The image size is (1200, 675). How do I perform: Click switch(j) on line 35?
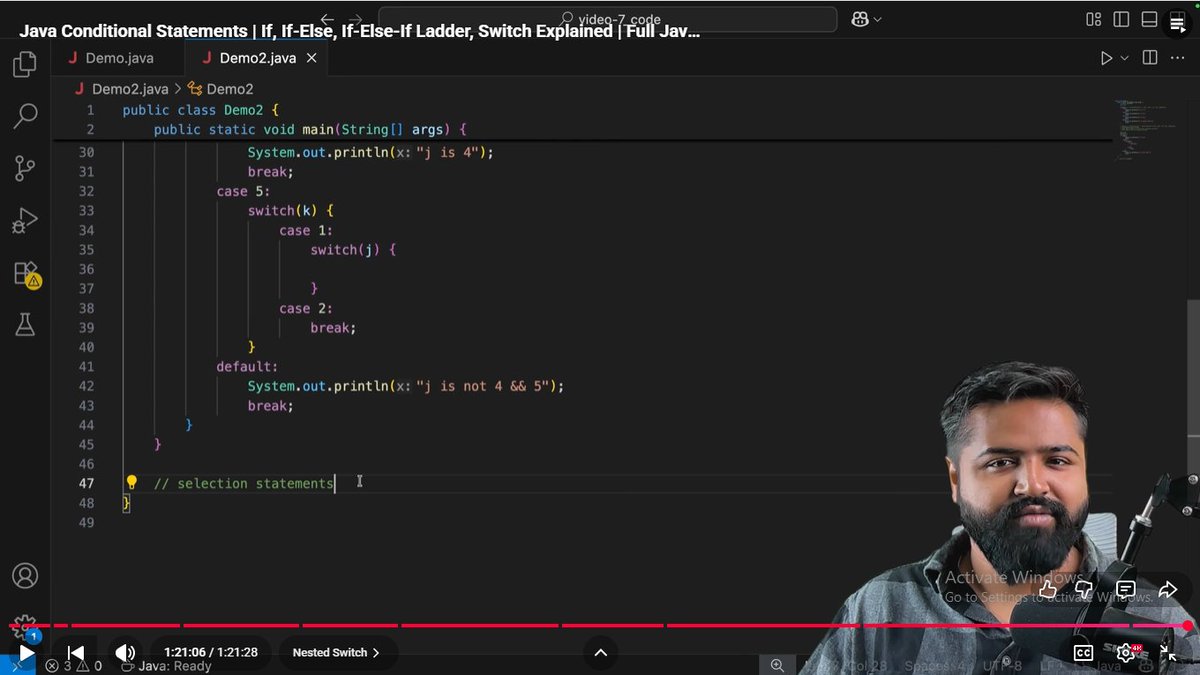pos(353,250)
